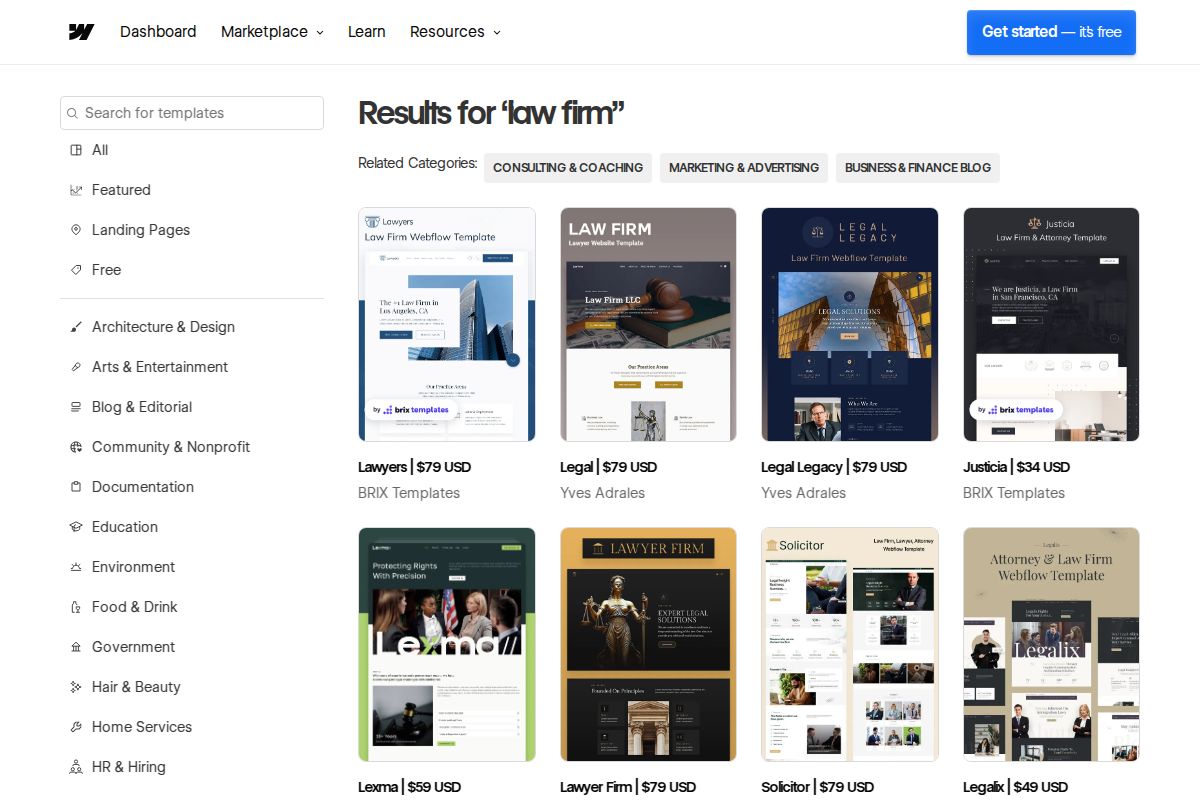Click the BRIX Templates link under Justicia
The height and width of the screenshot is (800, 1200).
pos(1013,493)
